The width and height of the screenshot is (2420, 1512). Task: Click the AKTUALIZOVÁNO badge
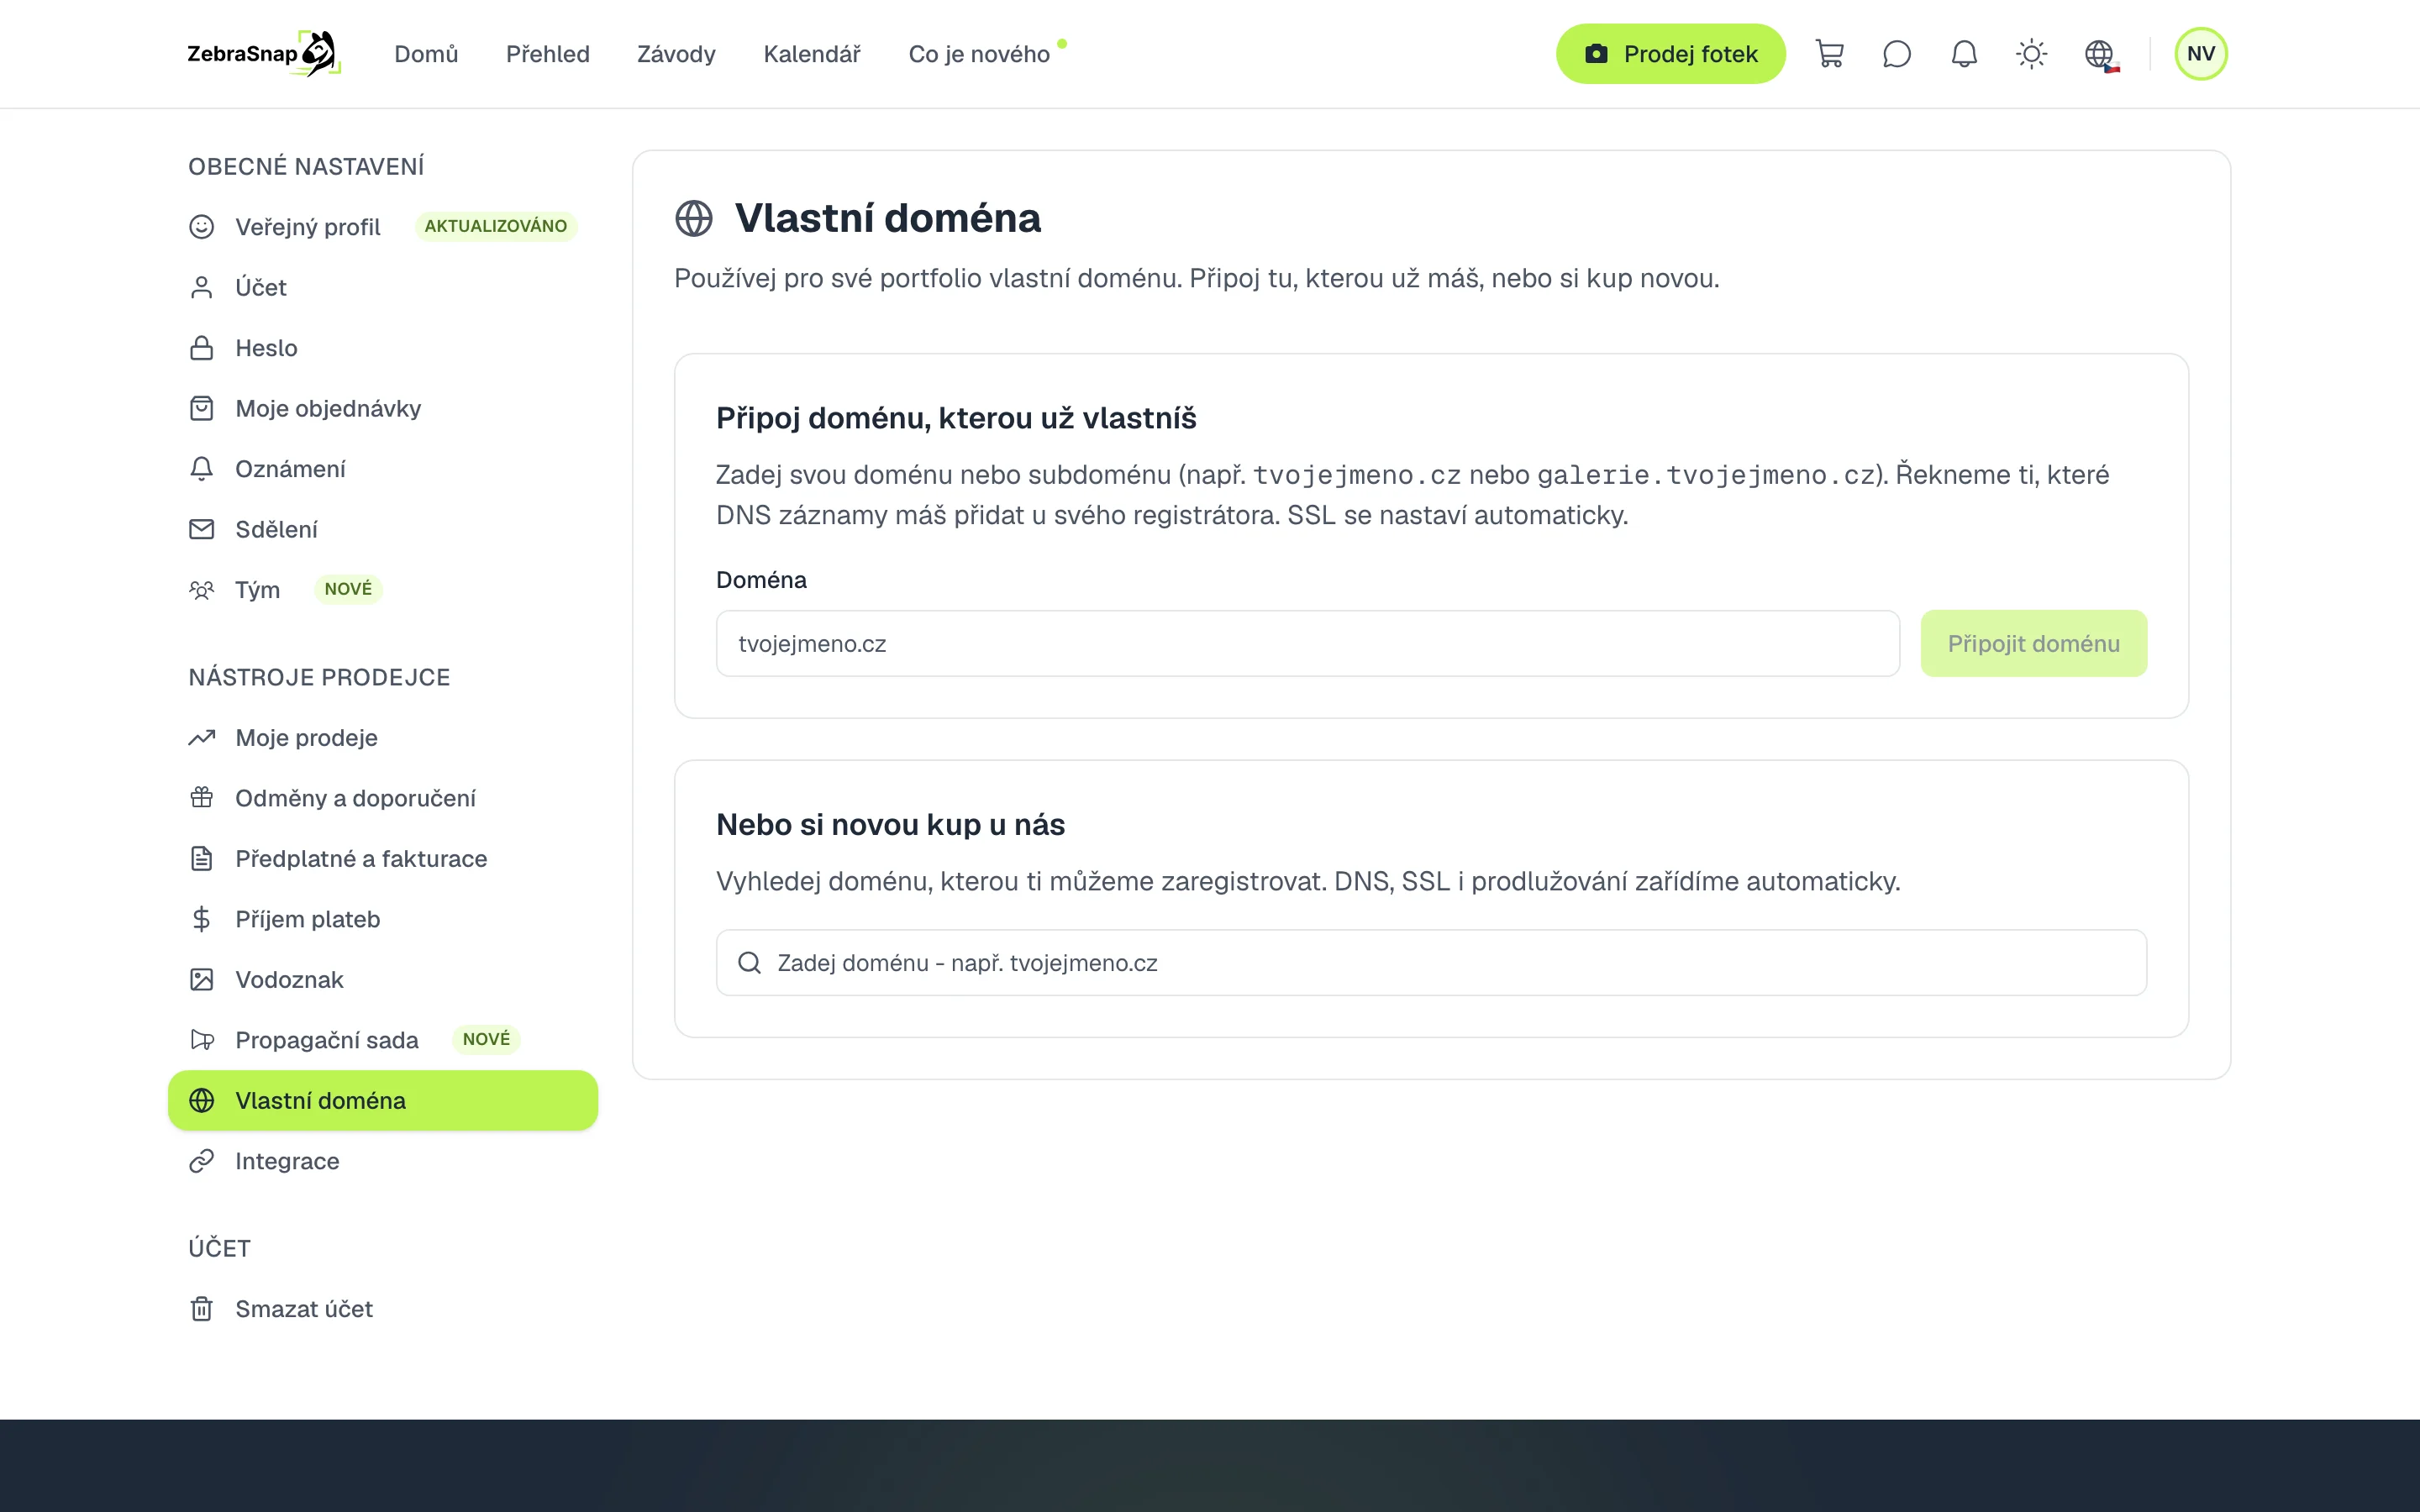(496, 226)
